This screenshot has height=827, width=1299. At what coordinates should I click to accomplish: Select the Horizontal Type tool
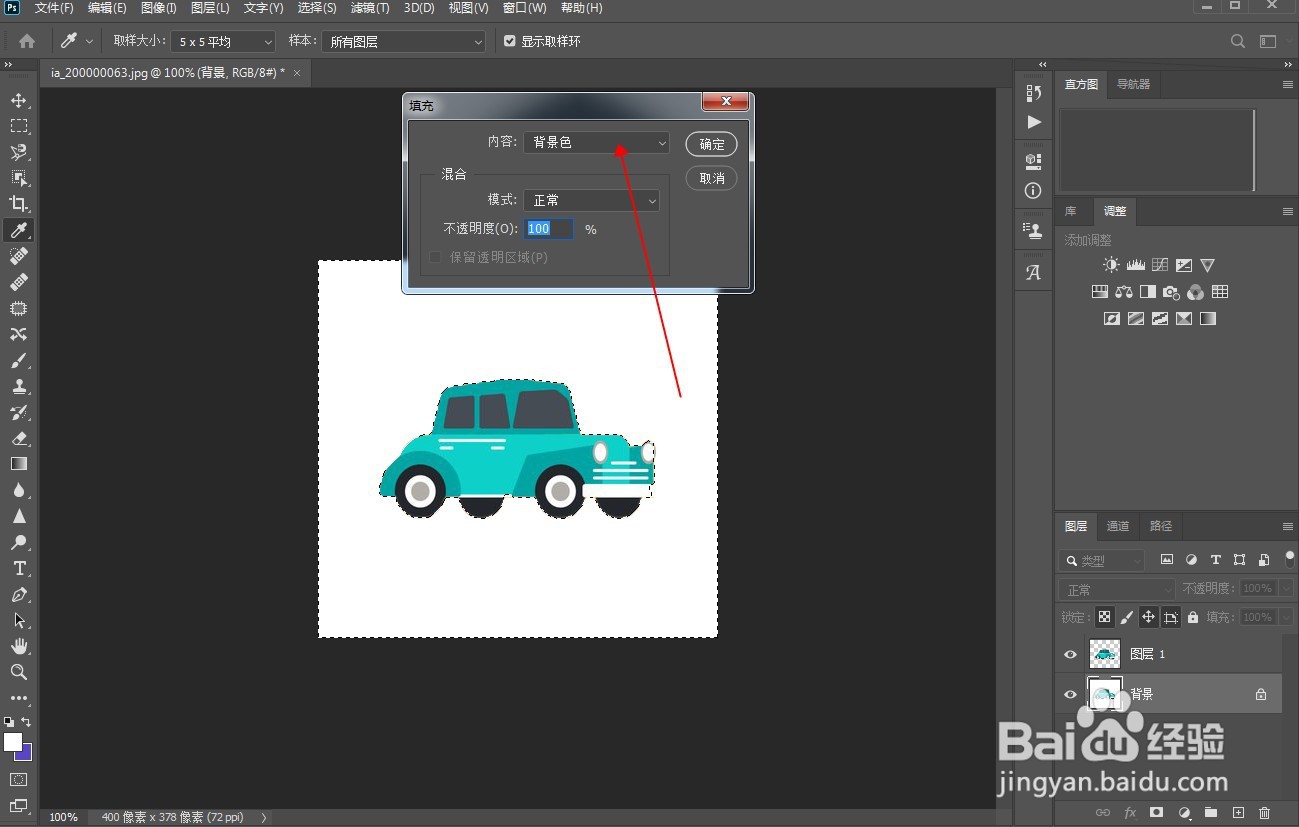[18, 568]
